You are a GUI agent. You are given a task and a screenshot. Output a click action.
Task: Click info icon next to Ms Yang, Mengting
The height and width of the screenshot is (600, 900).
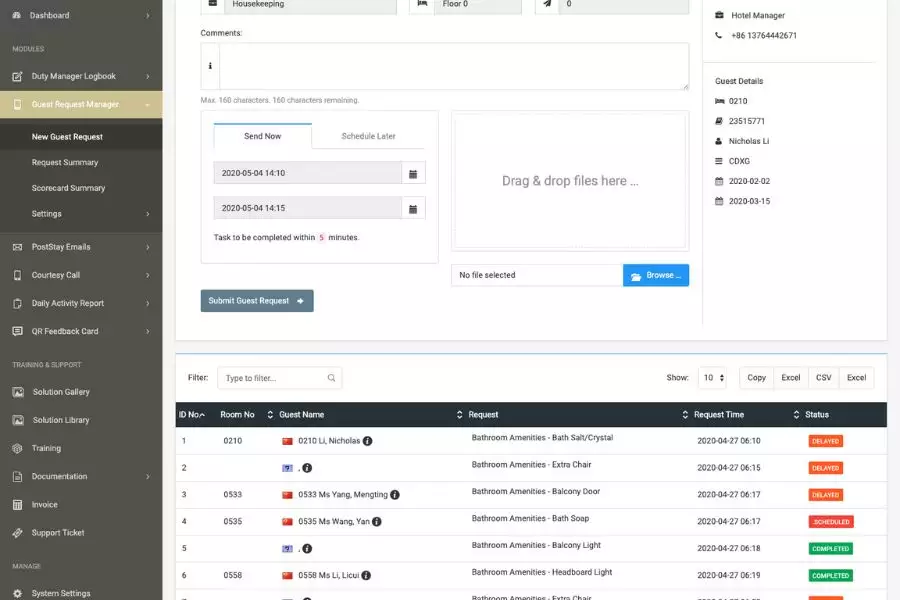coord(395,495)
